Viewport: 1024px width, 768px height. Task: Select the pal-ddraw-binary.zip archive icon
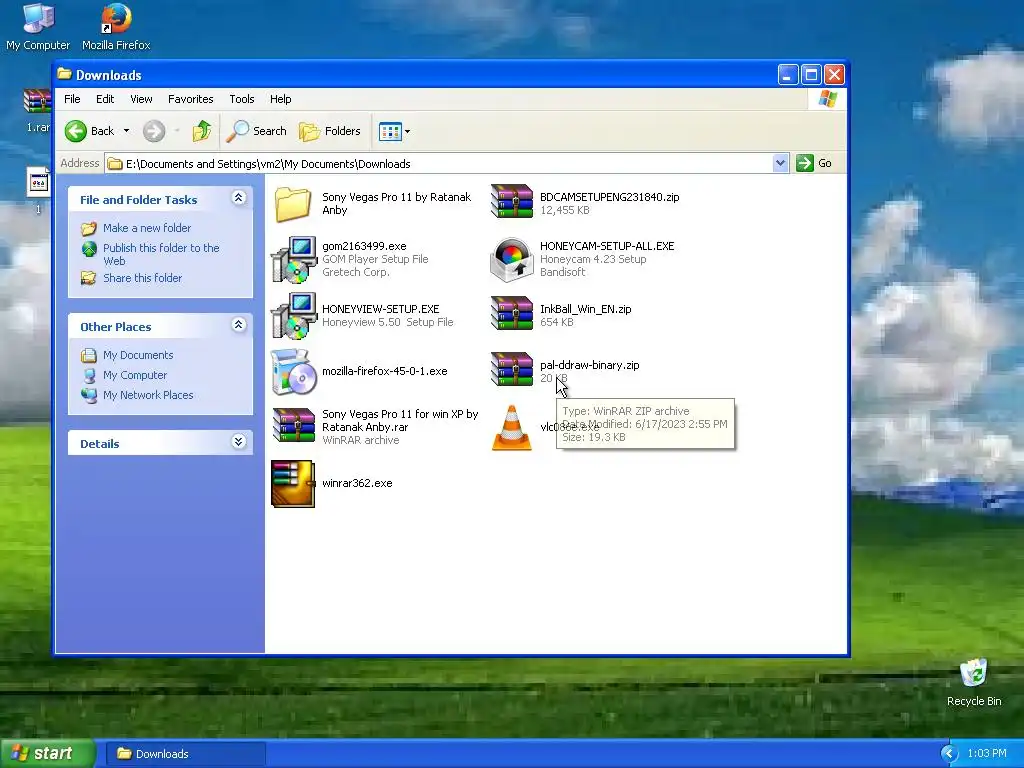512,370
